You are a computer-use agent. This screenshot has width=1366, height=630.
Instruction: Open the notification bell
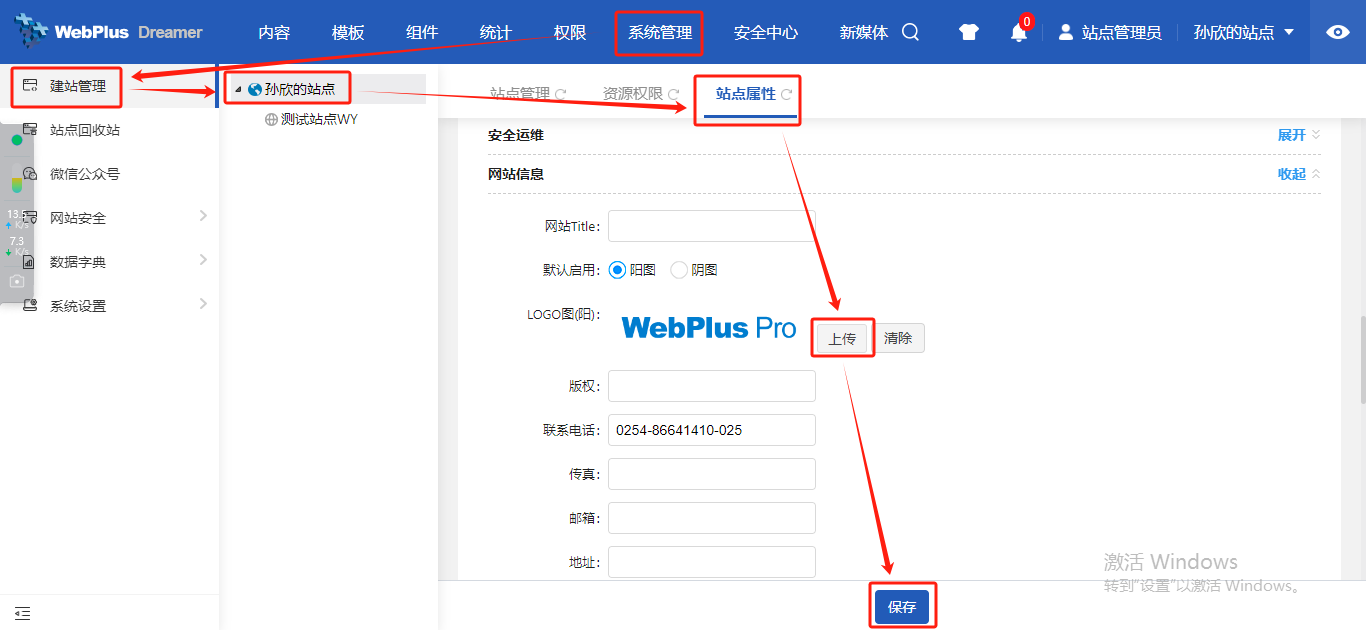tap(1018, 32)
